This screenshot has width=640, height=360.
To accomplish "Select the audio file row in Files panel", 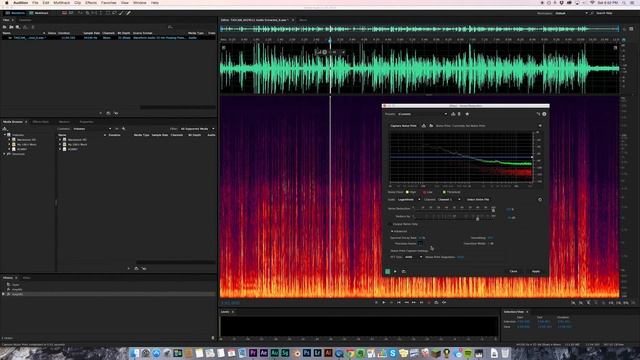I will [x=109, y=38].
